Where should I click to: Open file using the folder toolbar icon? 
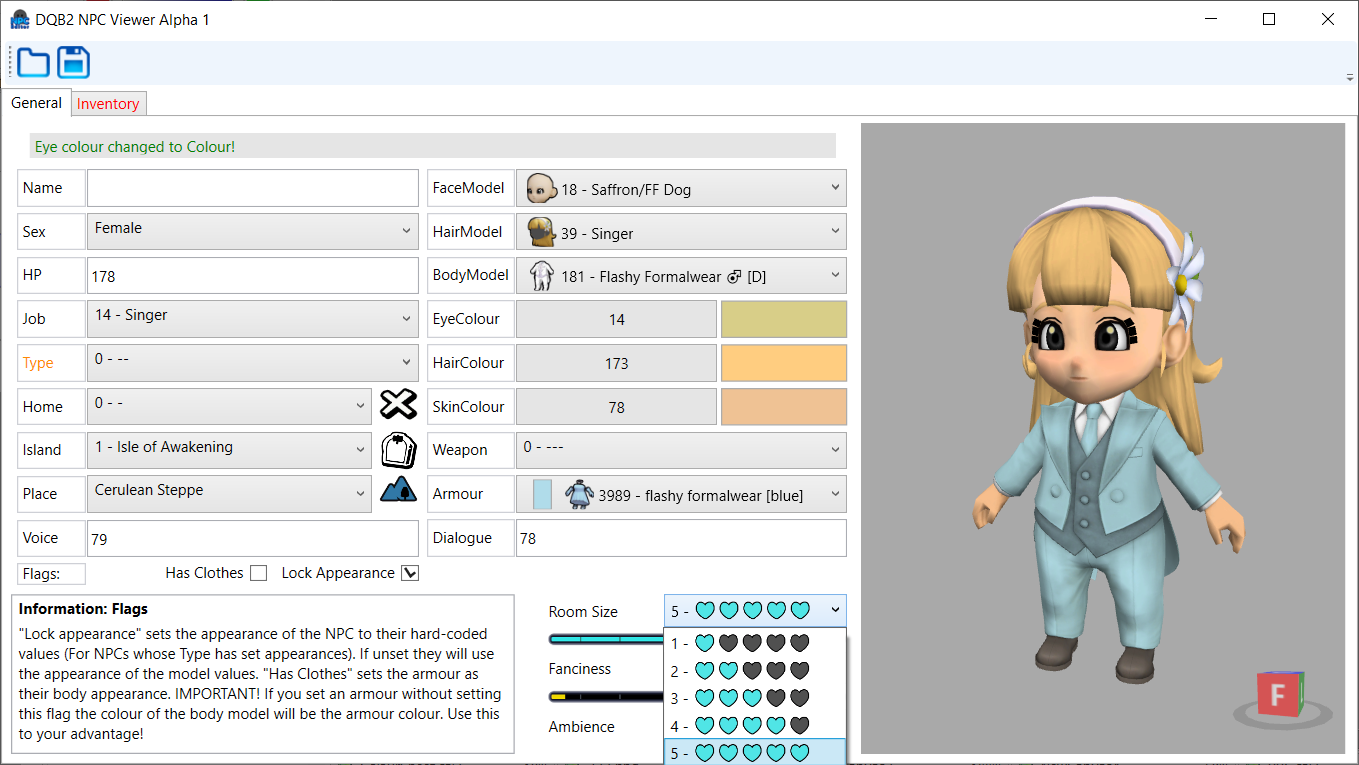[x=34, y=63]
